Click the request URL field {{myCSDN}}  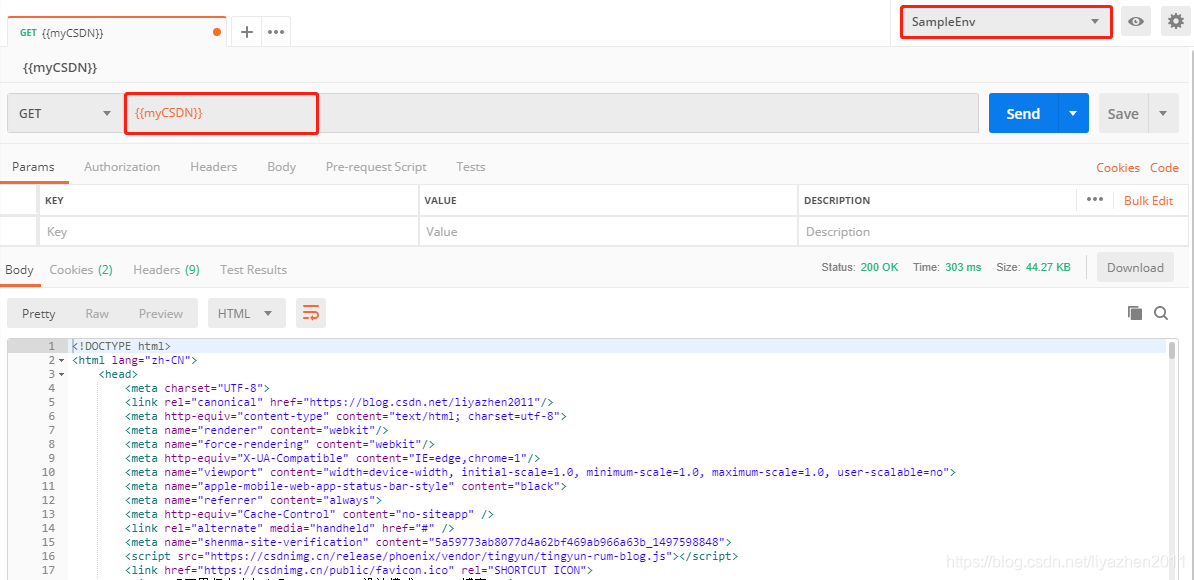551,113
